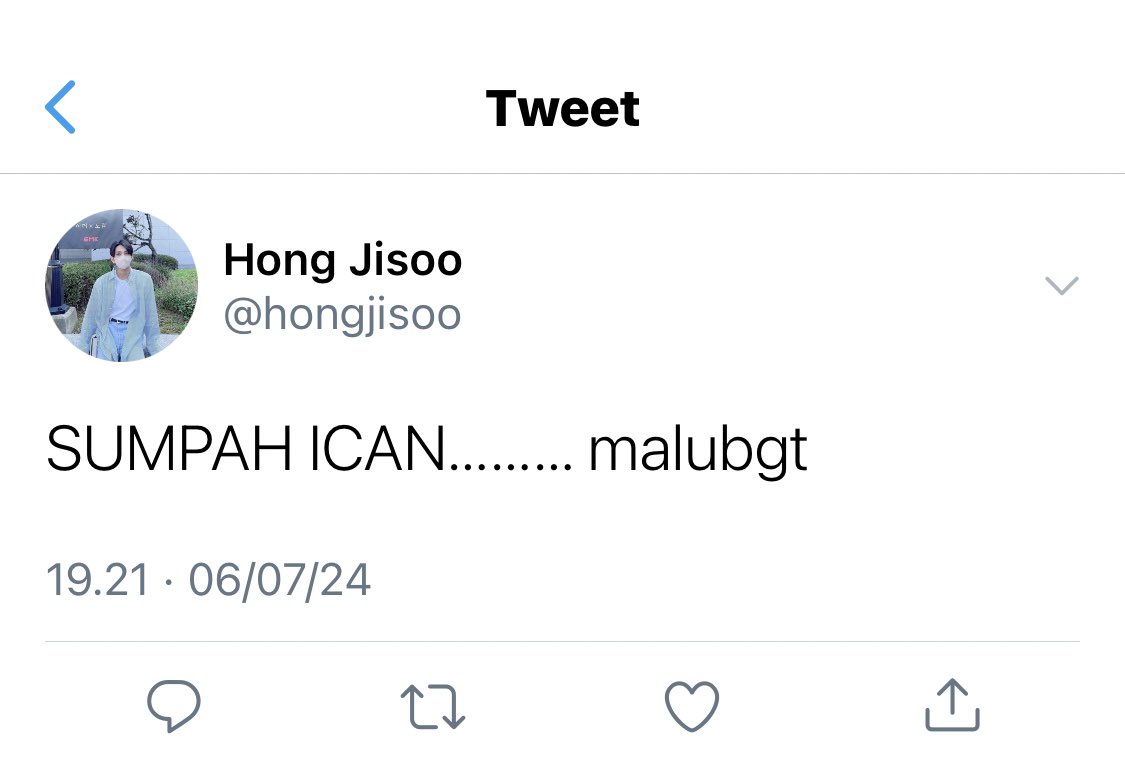This screenshot has width=1125, height=771.
Task: Open the share sheet with the share icon
Action: 952,705
